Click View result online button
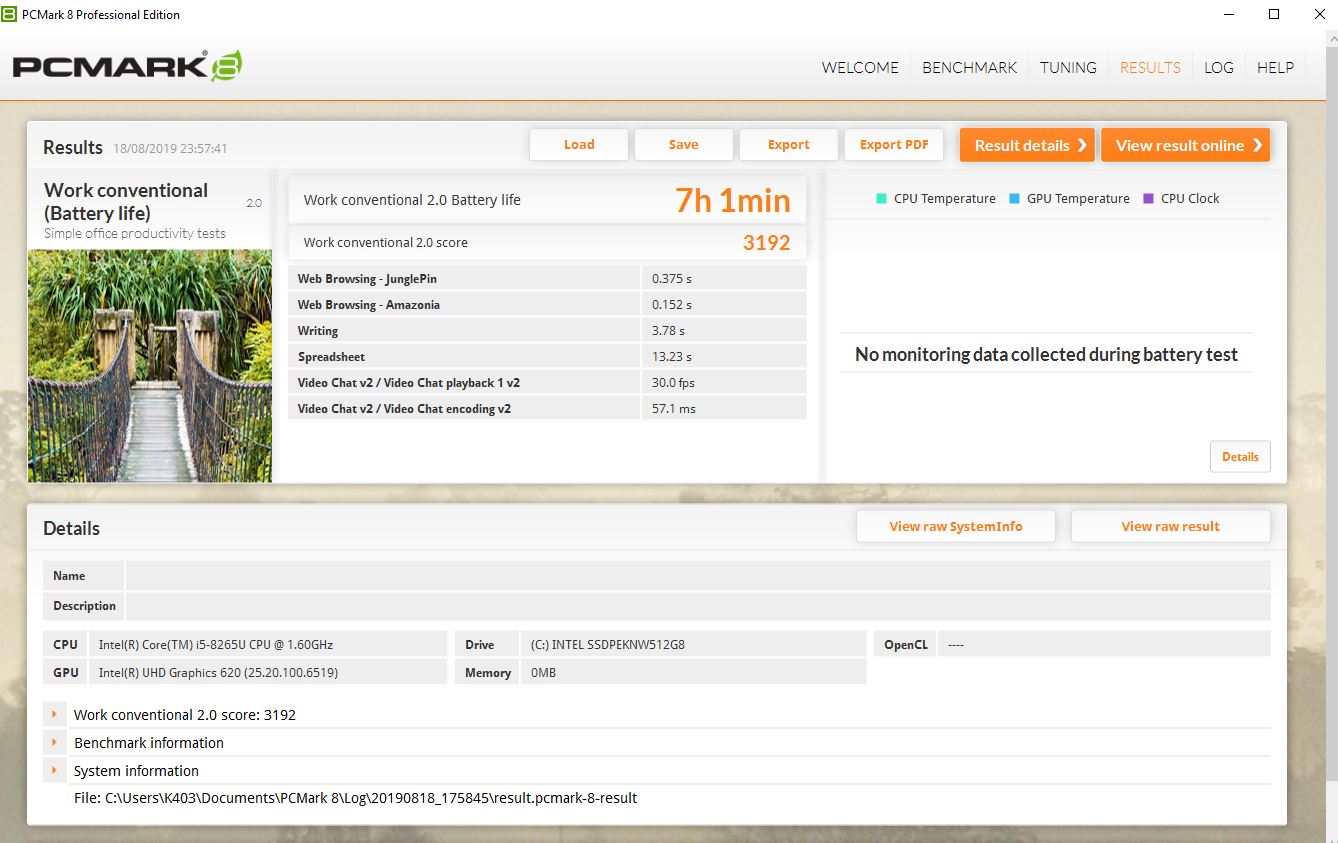The image size is (1338, 843). (1185, 145)
